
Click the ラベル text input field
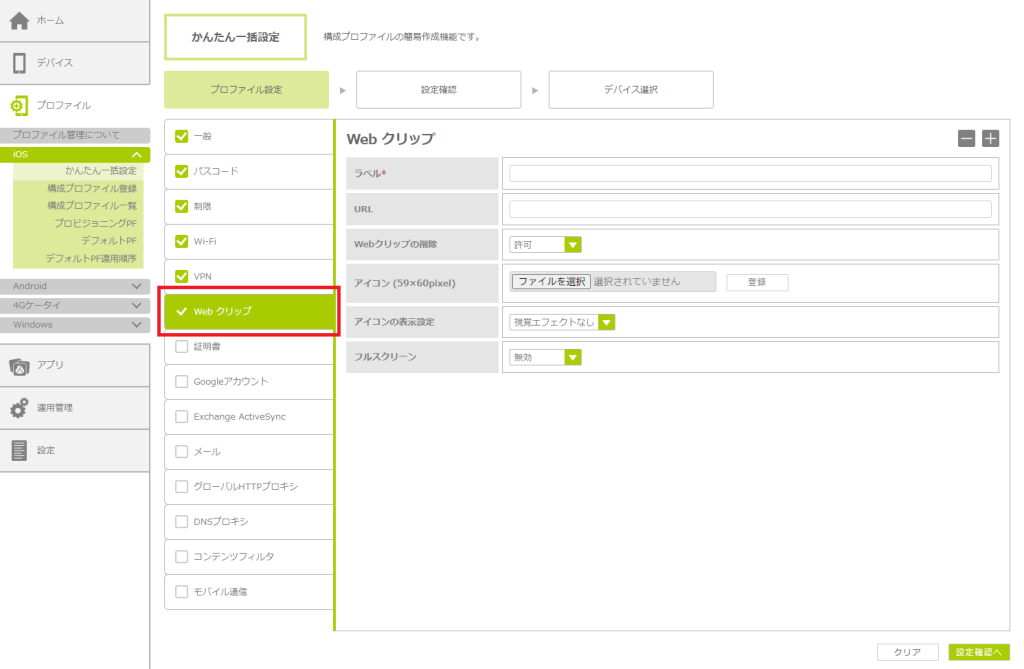(x=750, y=173)
